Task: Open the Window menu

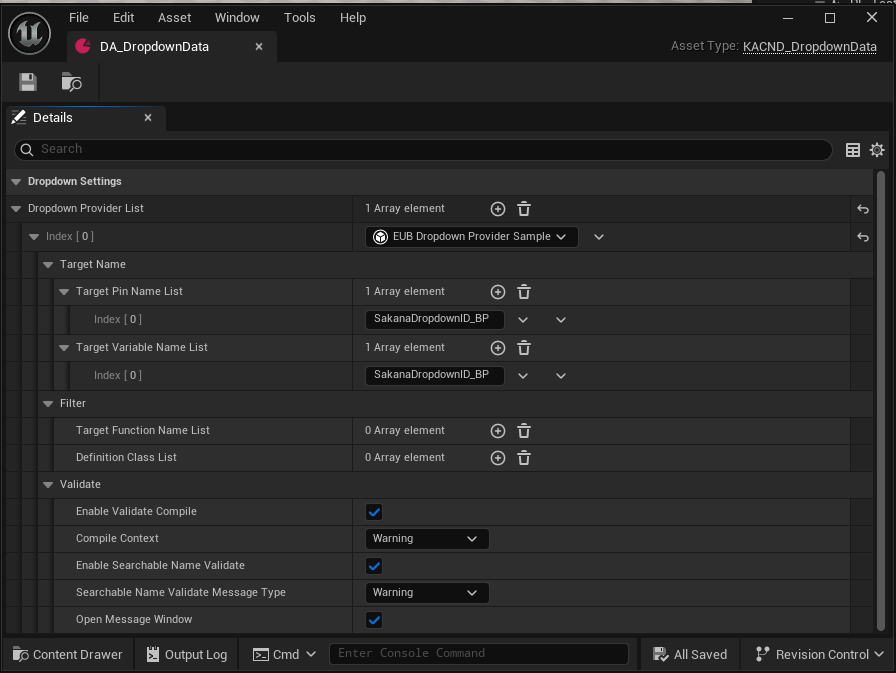Action: 237,18
